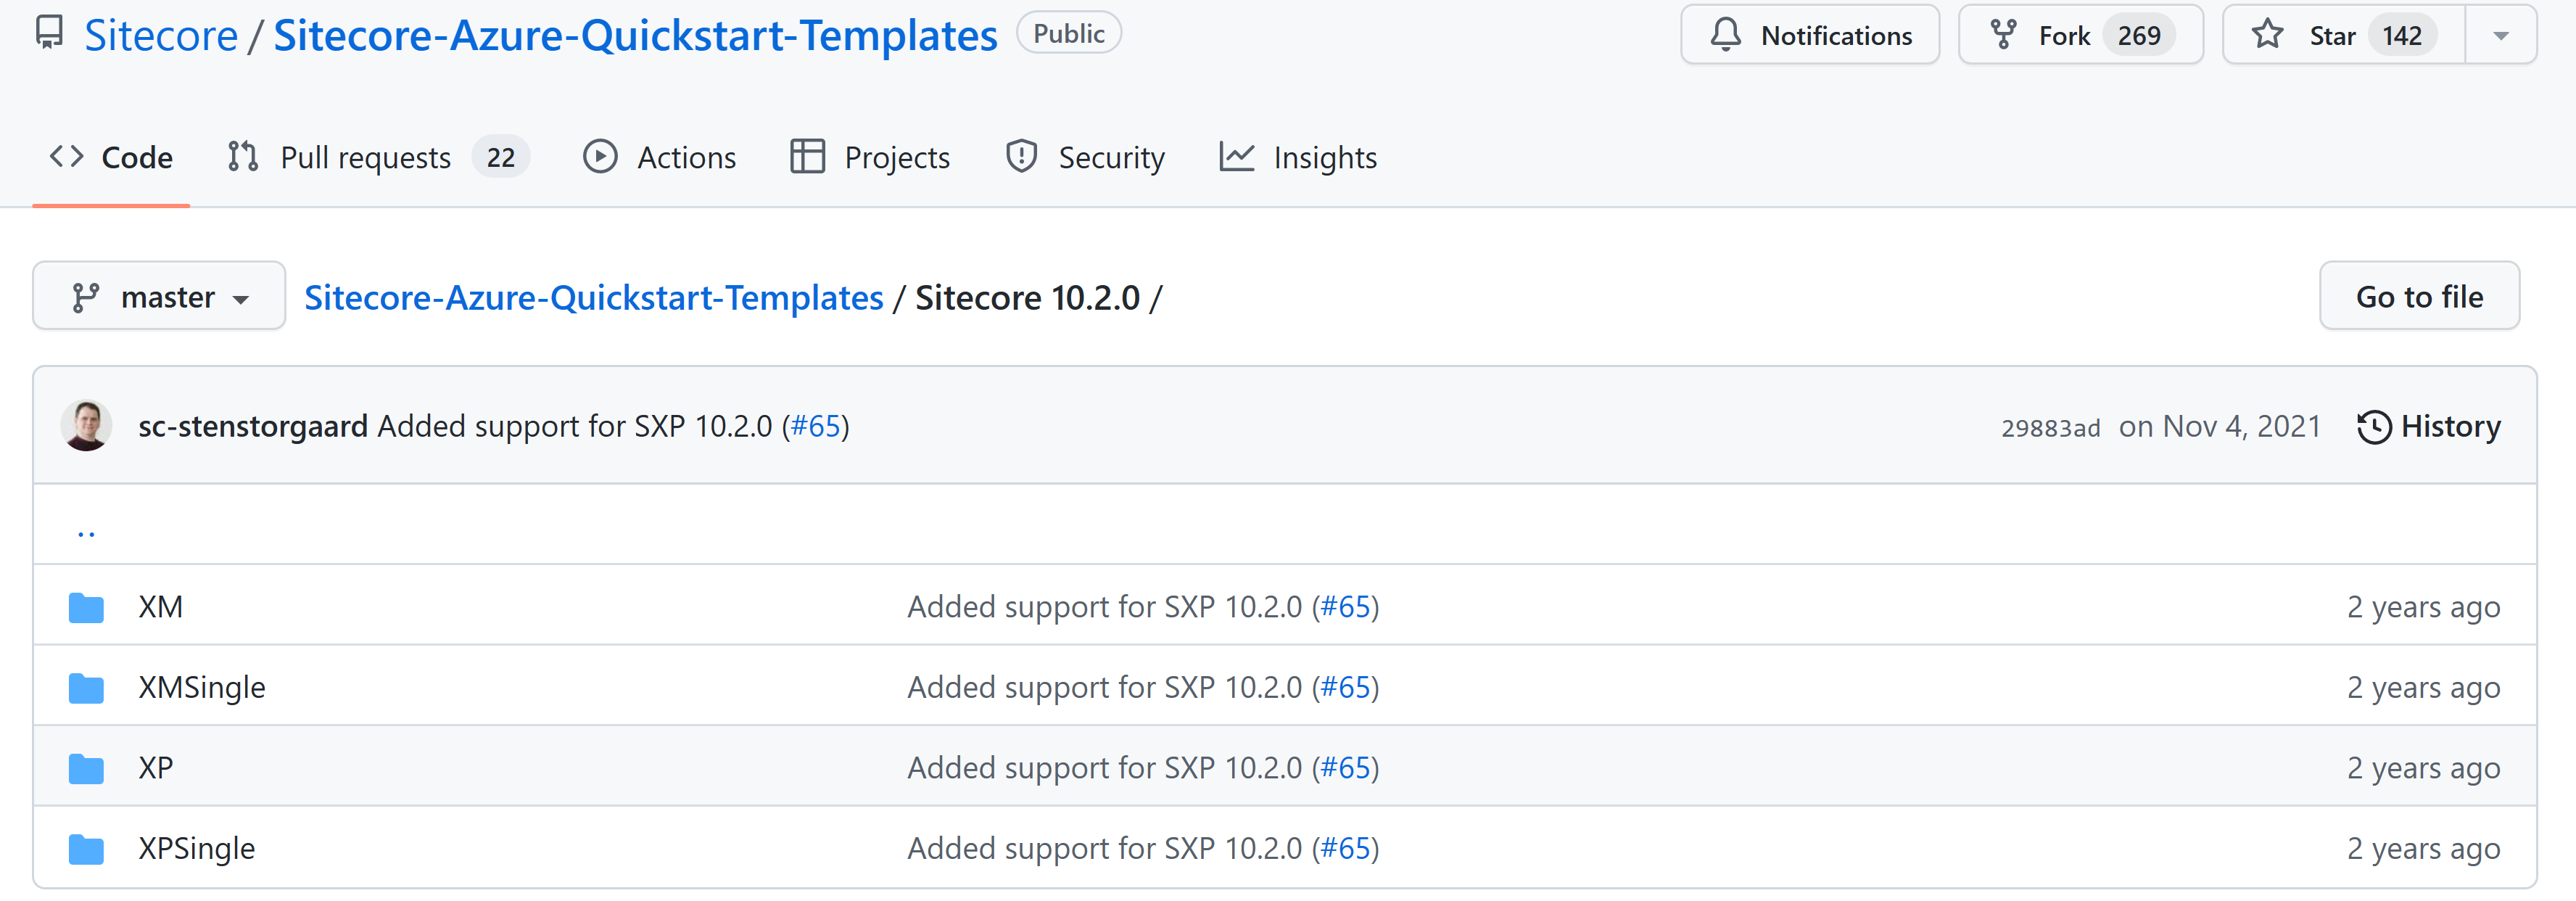Click the notifications bell icon
The height and width of the screenshot is (901, 2576).
point(1725,35)
